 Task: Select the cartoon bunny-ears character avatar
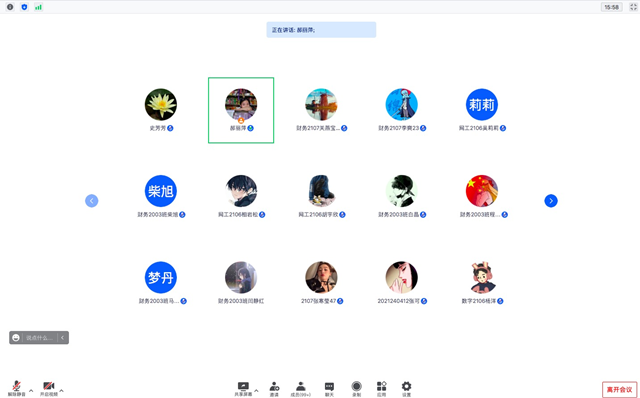coord(482,278)
